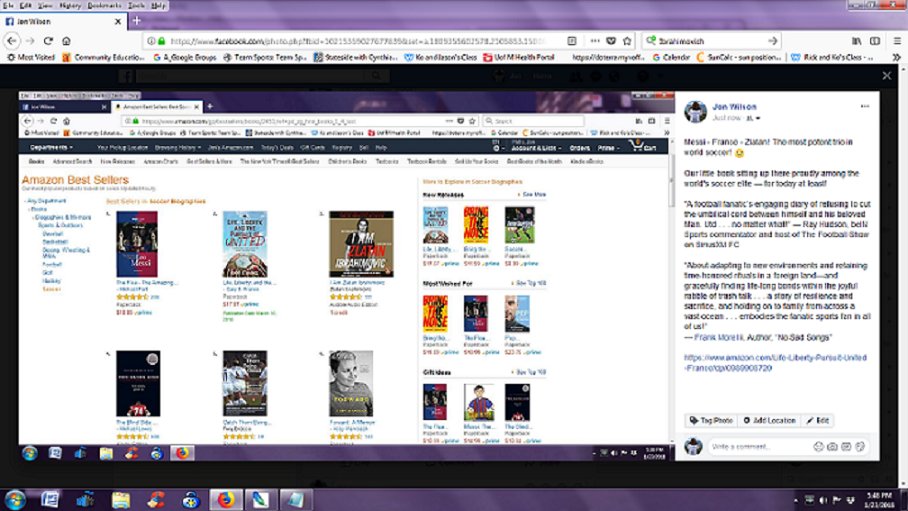Insert an emoji in comment box
Viewport: 908px width, 511px height.
[818, 447]
